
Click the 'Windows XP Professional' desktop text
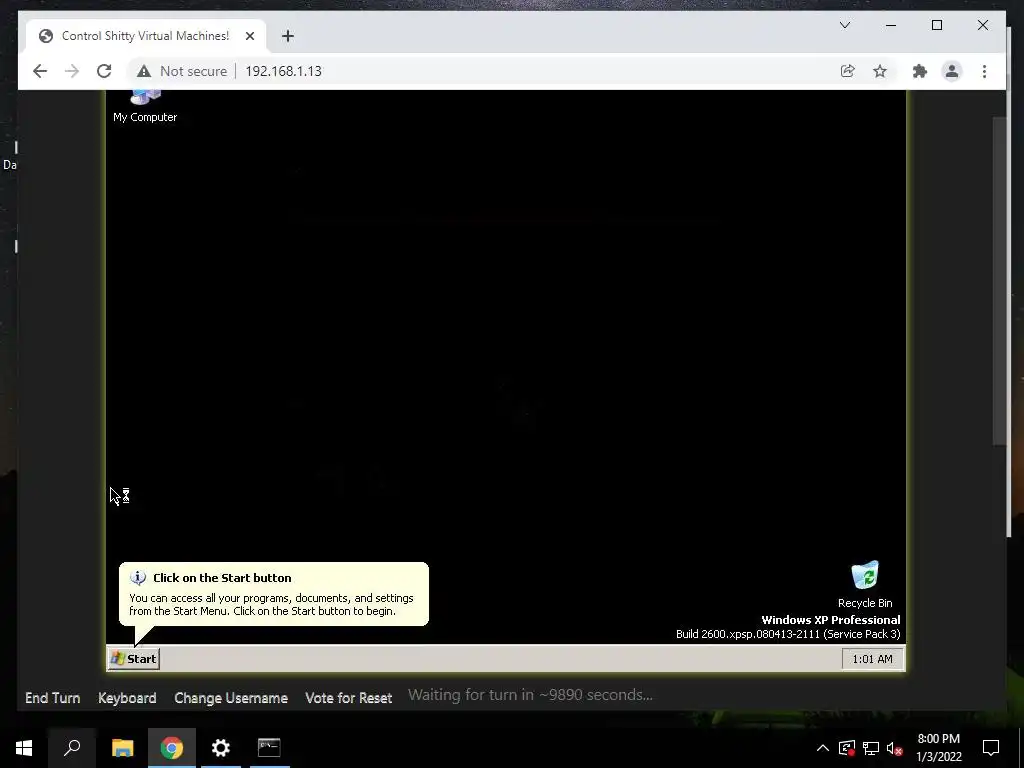[831, 620]
